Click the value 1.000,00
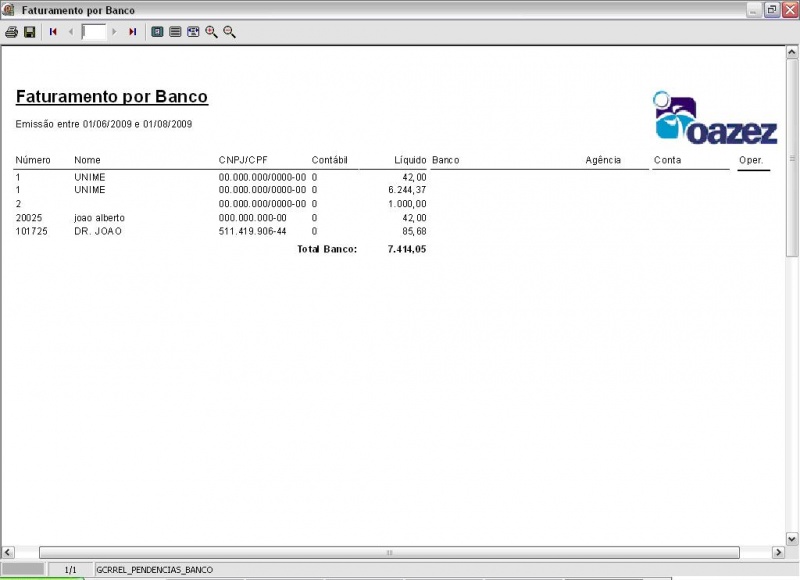Image resolution: width=800 pixels, height=580 pixels. (407, 204)
